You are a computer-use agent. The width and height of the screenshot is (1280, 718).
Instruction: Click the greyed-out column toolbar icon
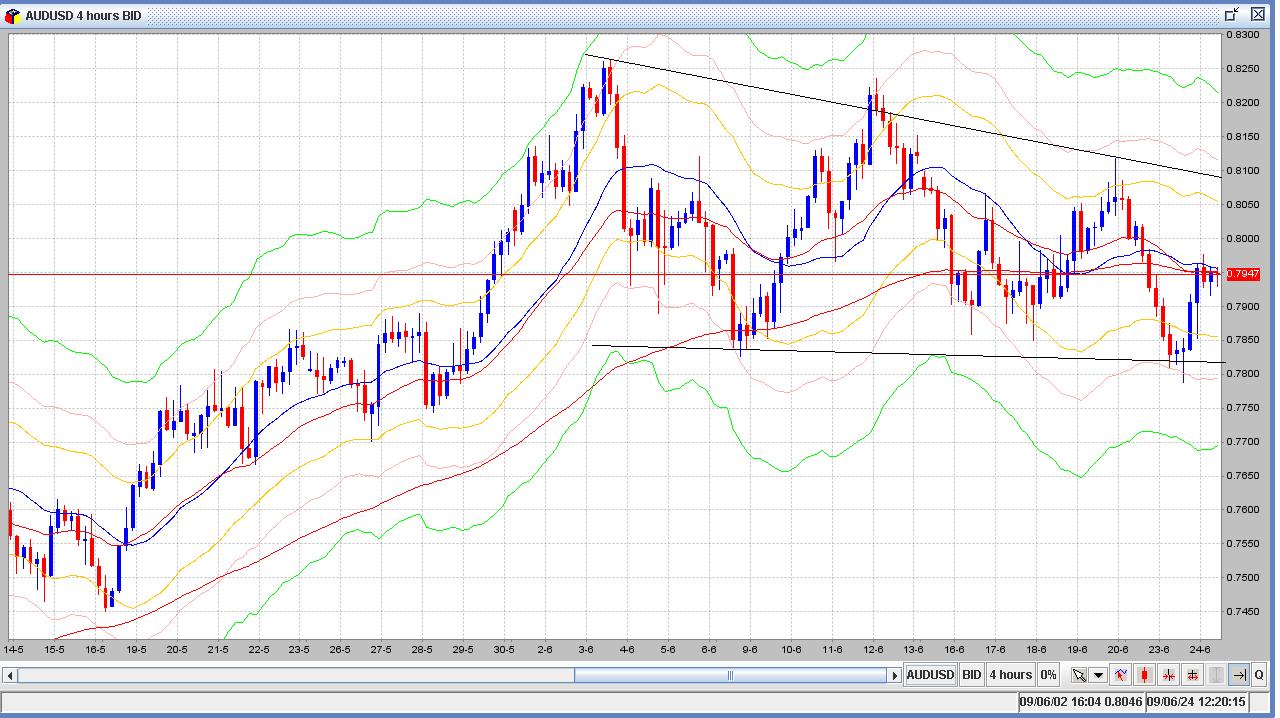[x=1216, y=675]
